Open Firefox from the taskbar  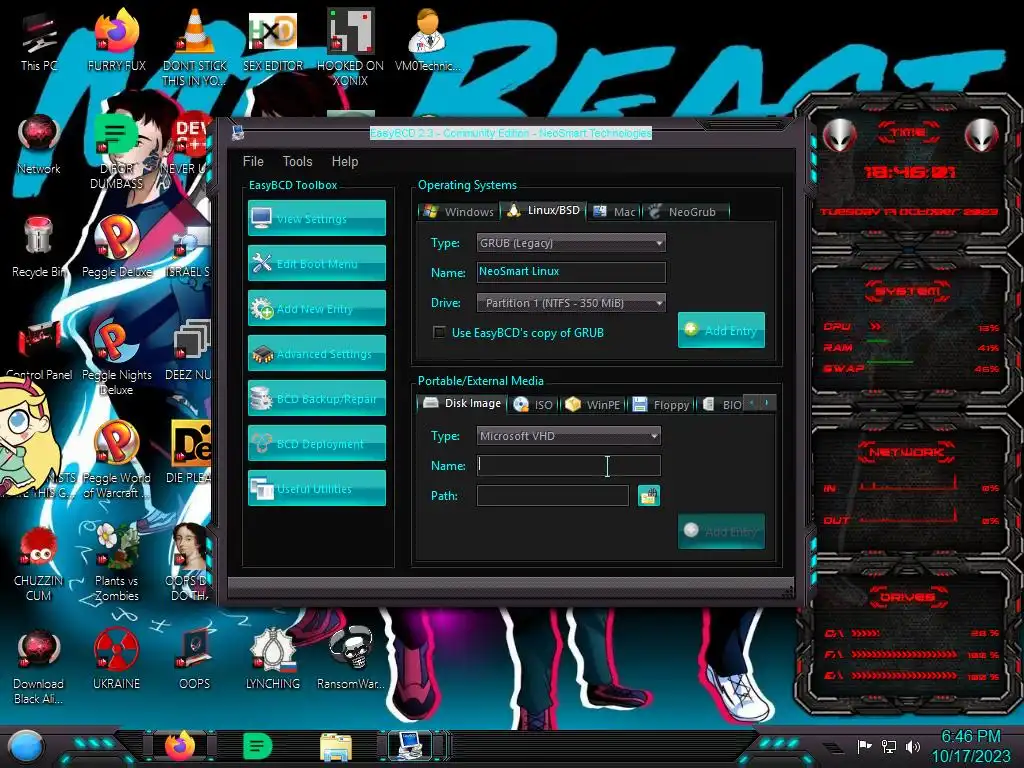tap(180, 746)
